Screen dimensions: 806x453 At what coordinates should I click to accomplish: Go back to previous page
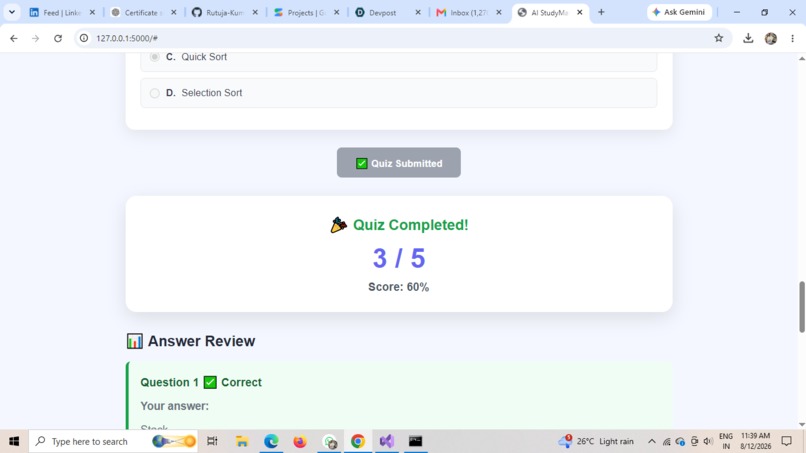coord(14,38)
